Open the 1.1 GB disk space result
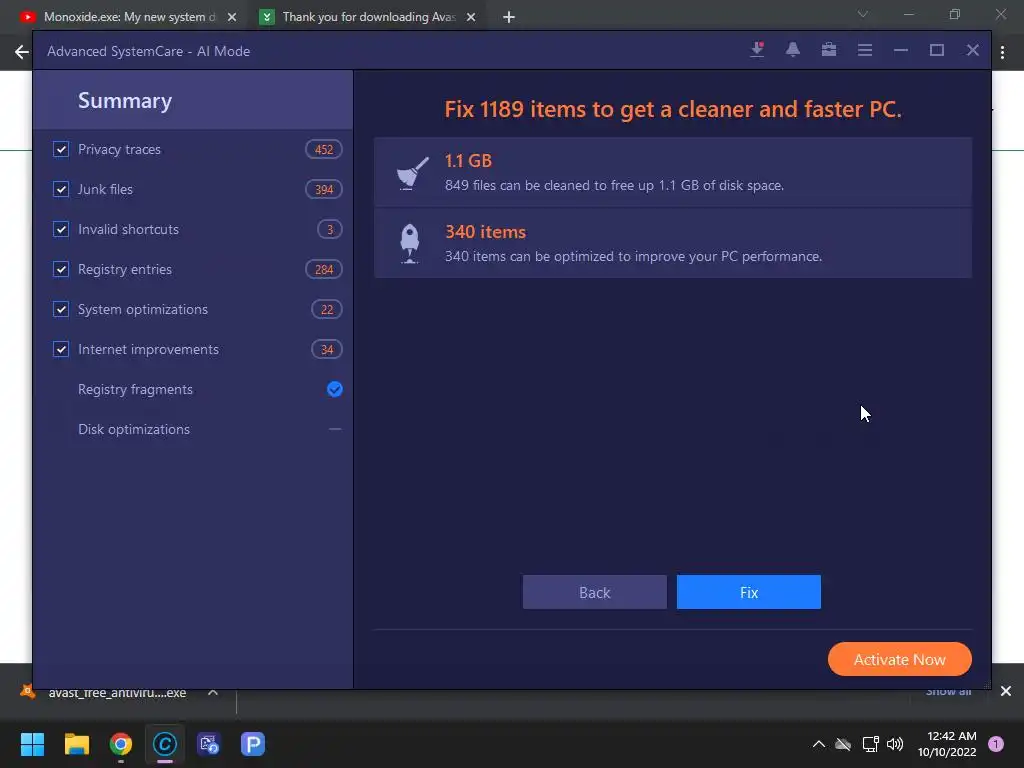Image resolution: width=1024 pixels, height=768 pixels. click(x=673, y=172)
